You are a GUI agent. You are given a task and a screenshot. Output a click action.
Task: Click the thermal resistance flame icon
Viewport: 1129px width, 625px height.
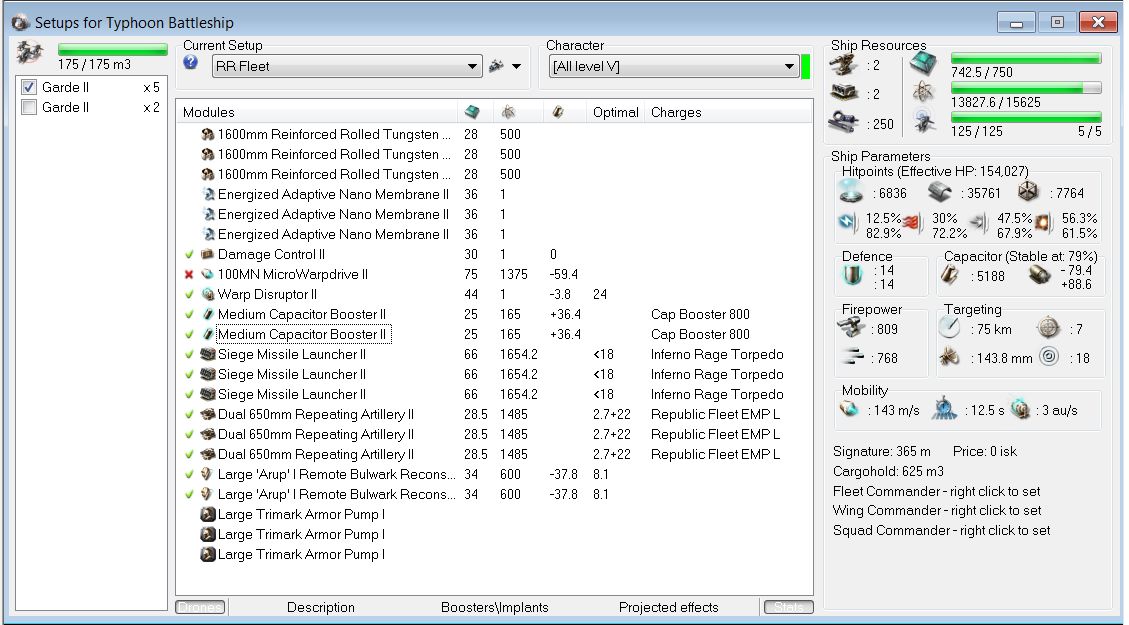(914, 224)
